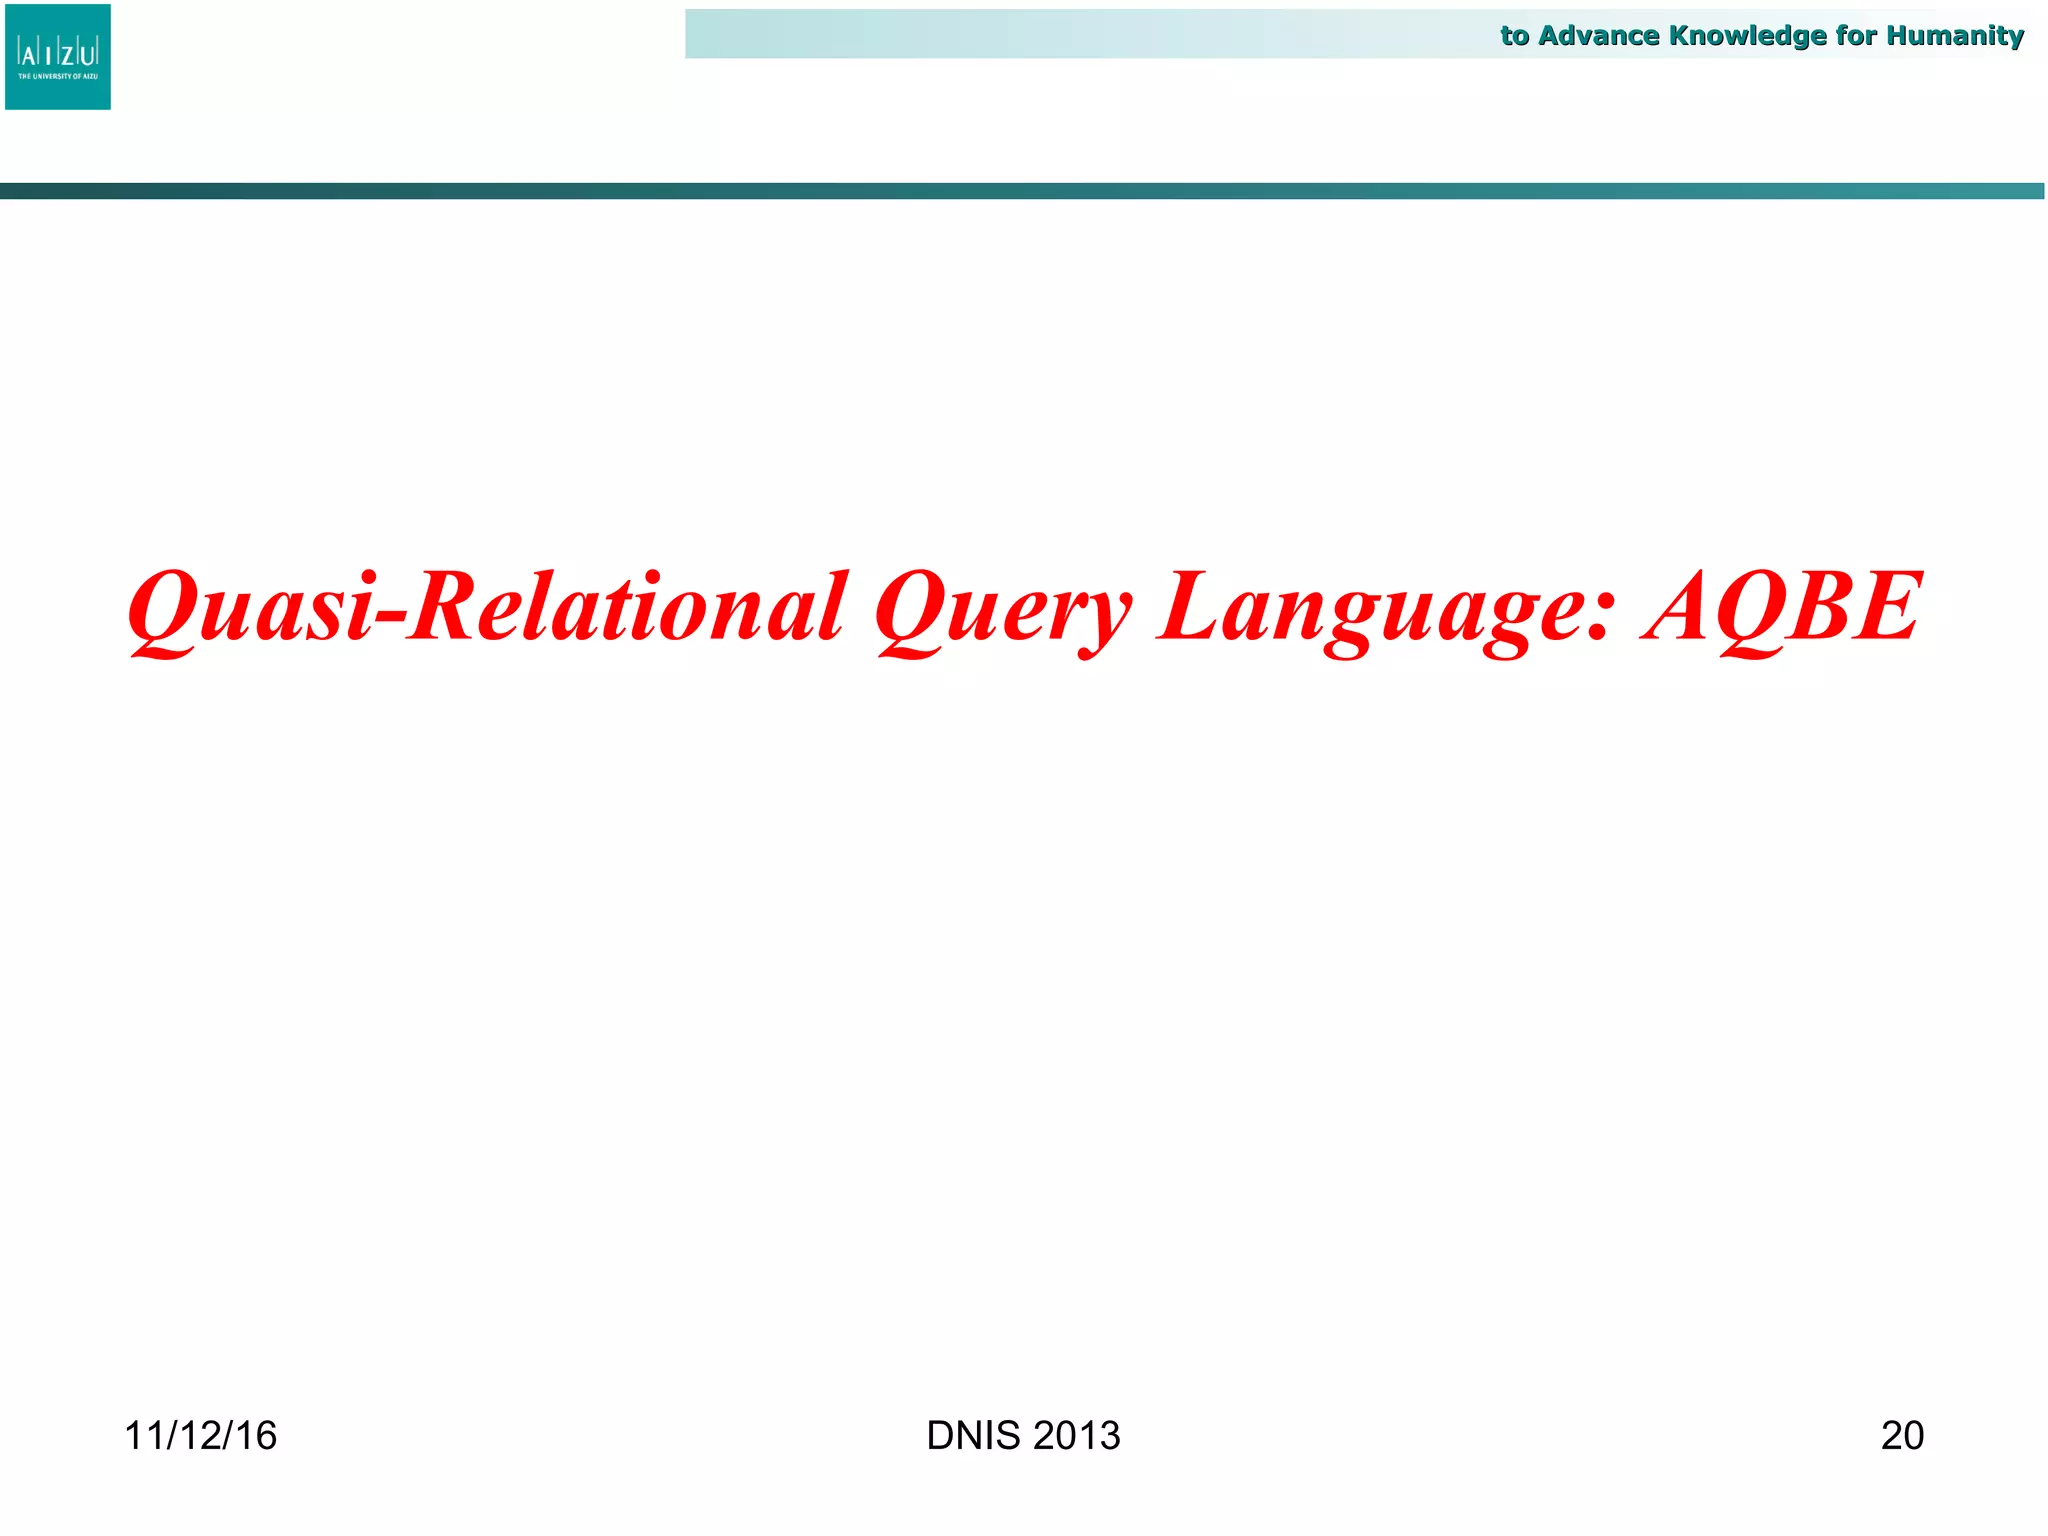Click the University of Aizu logo
The width and height of the screenshot is (2048, 1536).
click(x=58, y=57)
